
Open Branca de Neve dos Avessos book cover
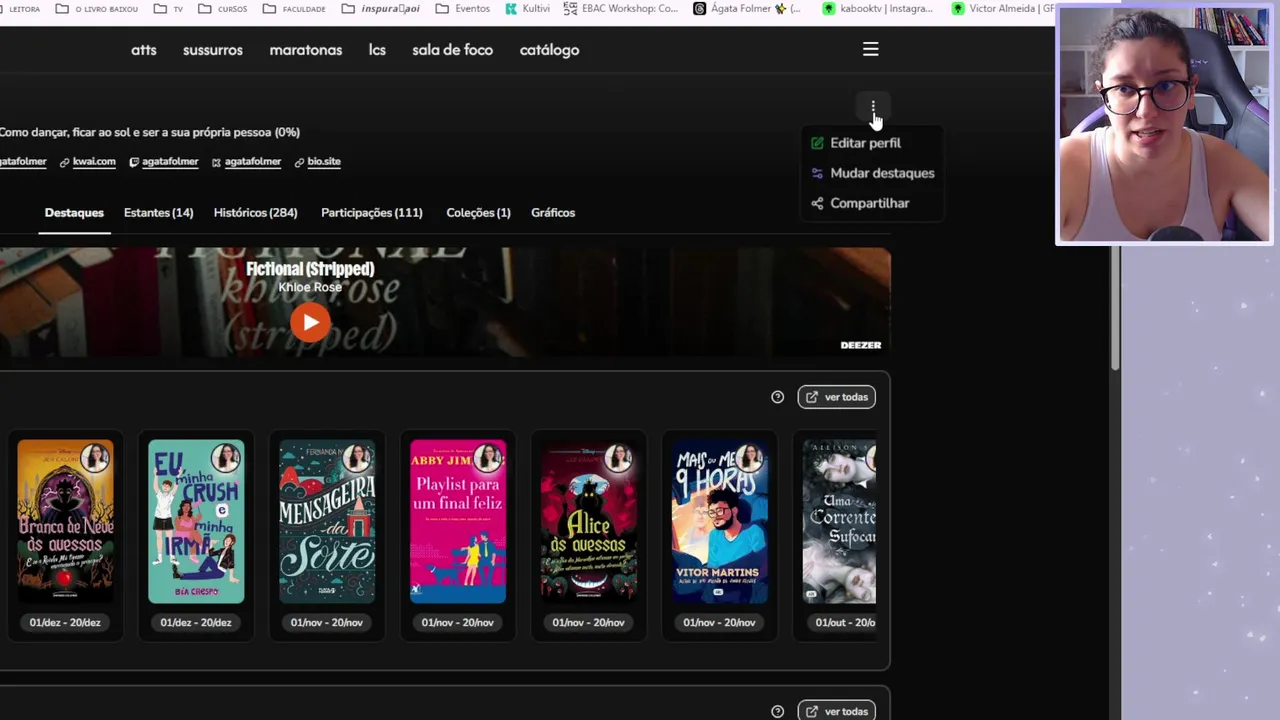coord(65,522)
